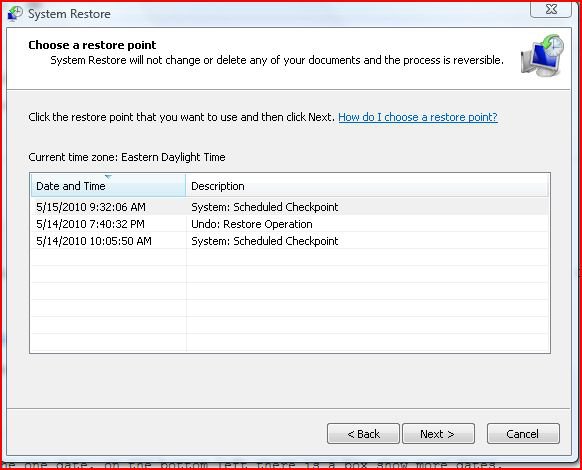The height and width of the screenshot is (470, 582).
Task: Click the 'System Restore' title text
Action: 69,14
